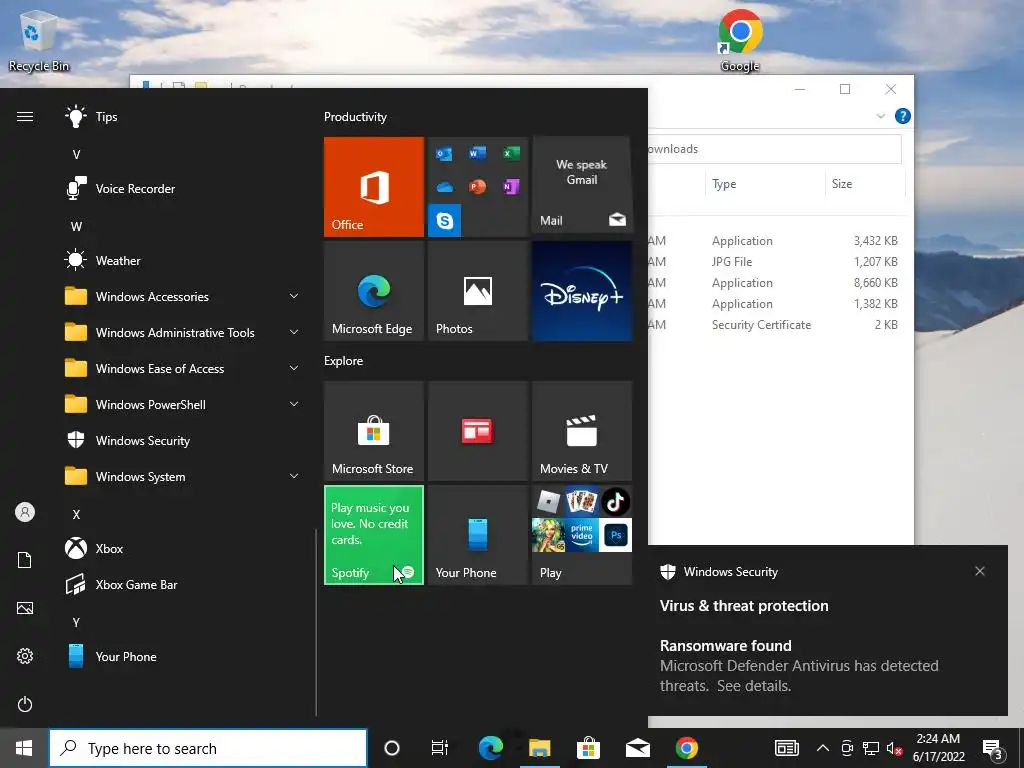This screenshot has height=768, width=1024.
Task: Open Chrome from the taskbar
Action: [686, 748]
